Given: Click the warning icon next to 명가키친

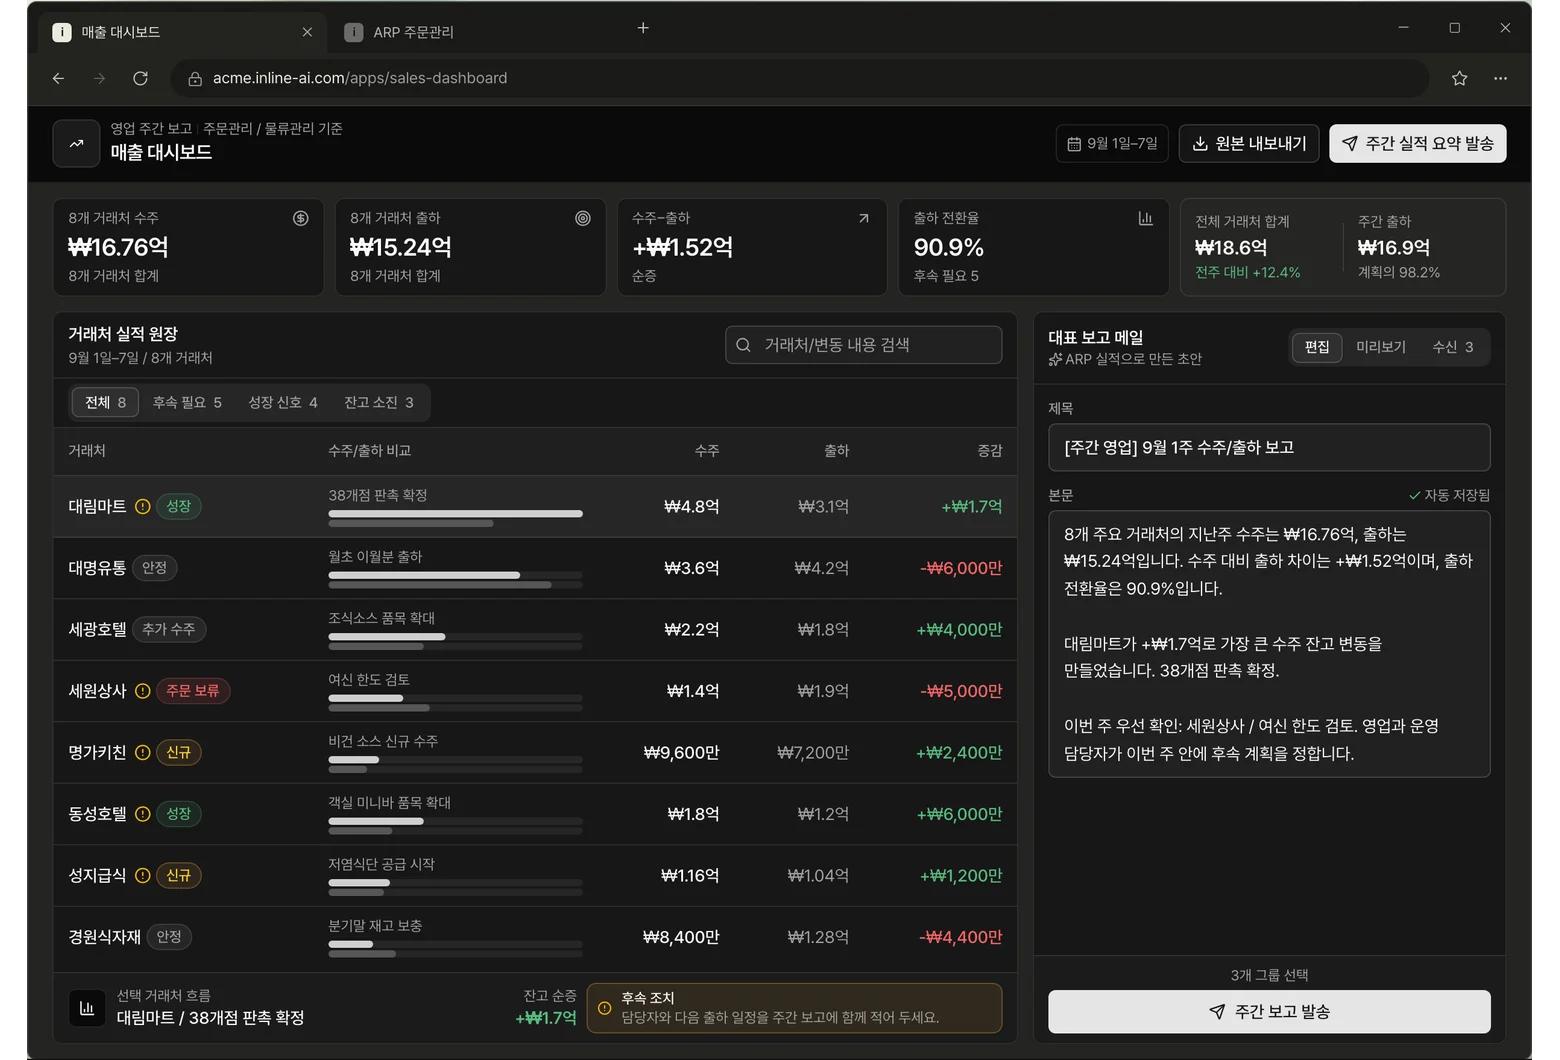Looking at the screenshot, I should coord(143,752).
